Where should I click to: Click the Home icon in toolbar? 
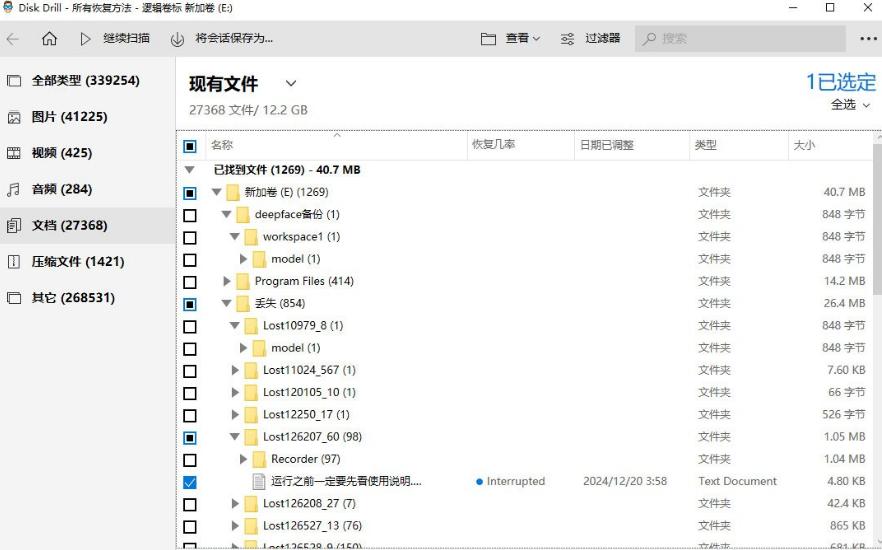click(x=49, y=39)
